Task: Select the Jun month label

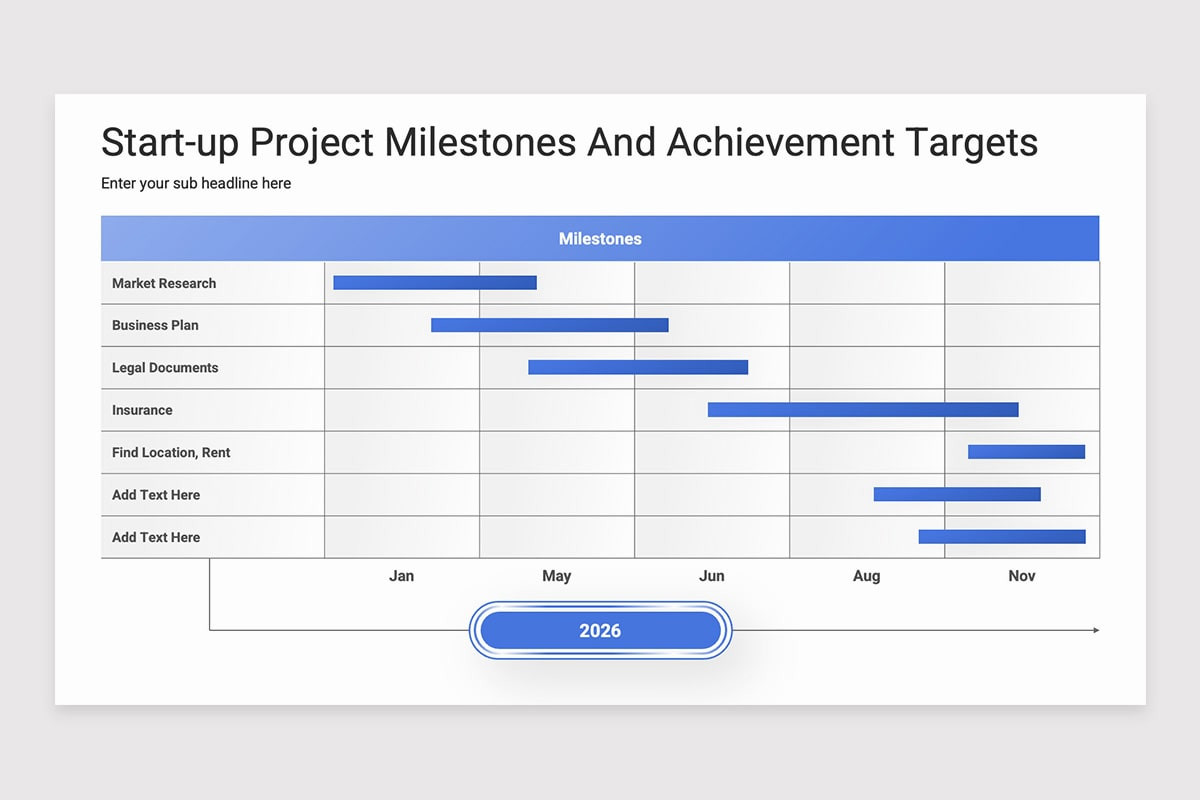Action: pos(712,576)
